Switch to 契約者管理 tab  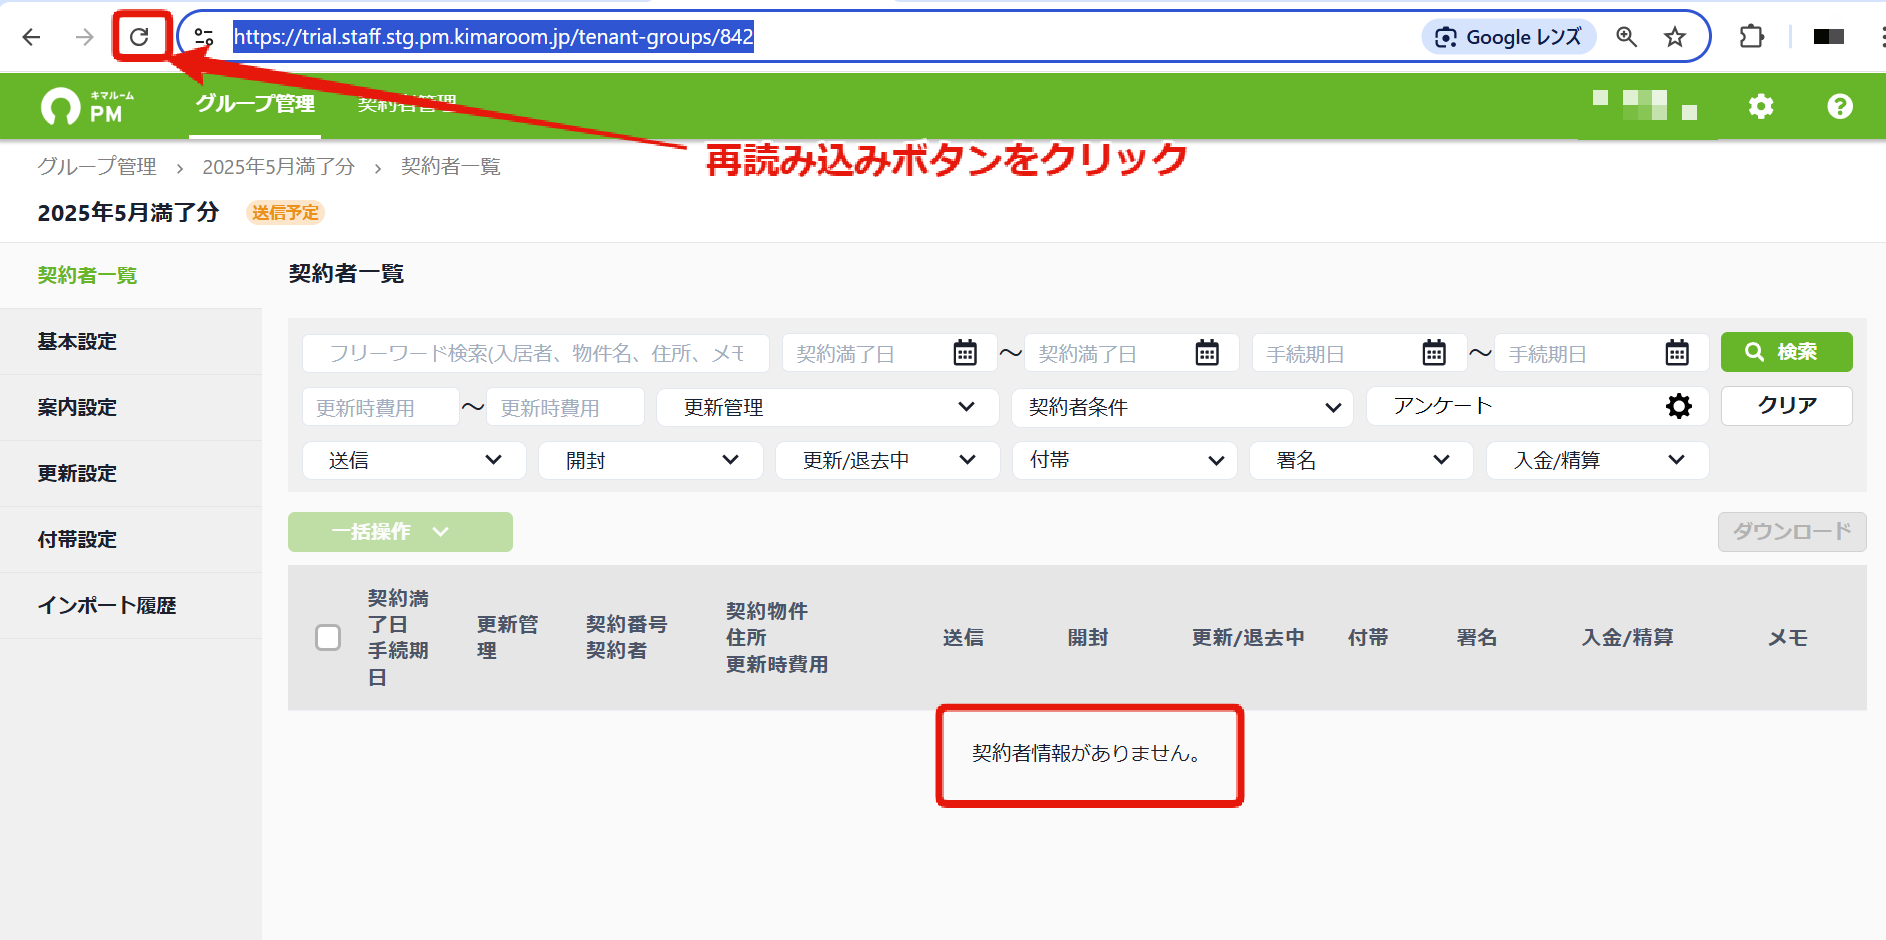[x=407, y=104]
